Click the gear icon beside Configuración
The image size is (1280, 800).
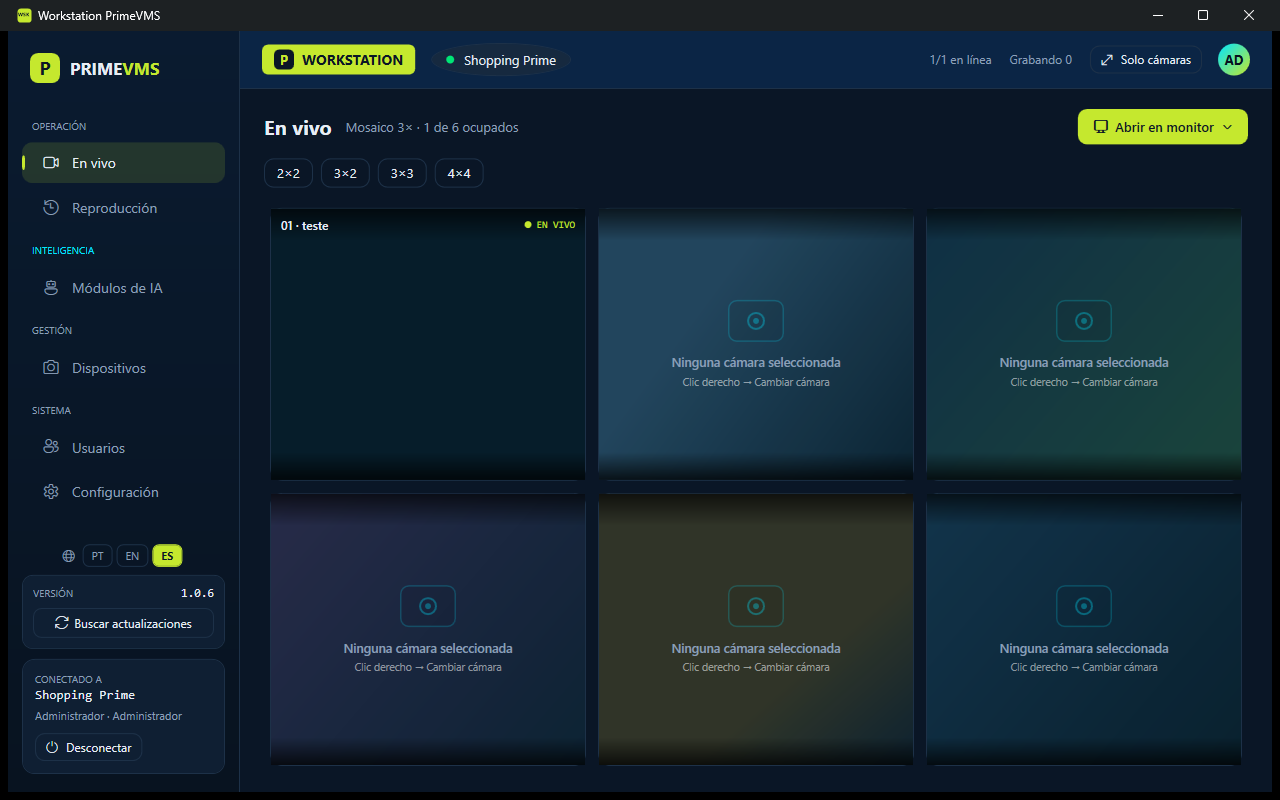[51, 492]
